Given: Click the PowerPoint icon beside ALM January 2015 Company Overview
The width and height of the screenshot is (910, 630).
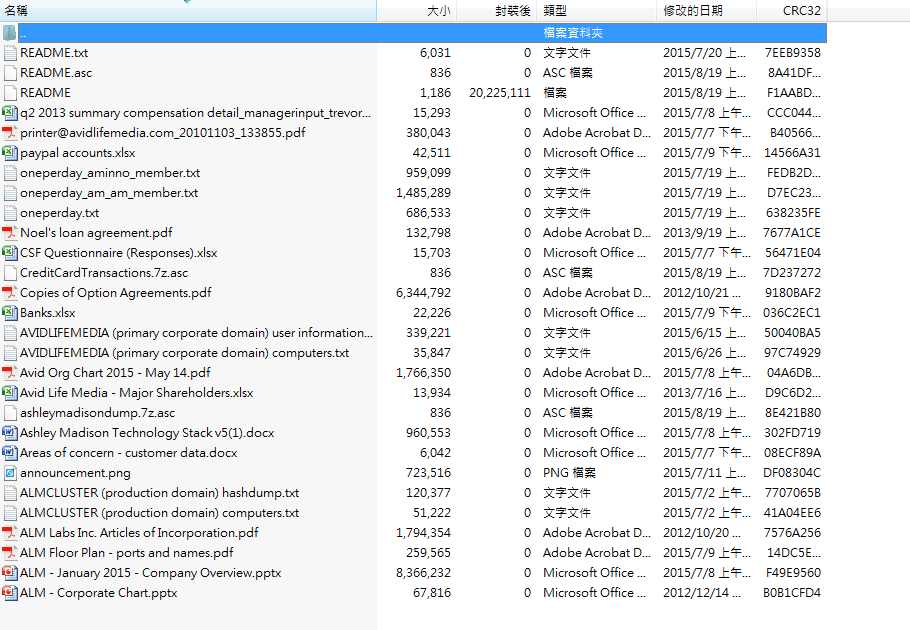Looking at the screenshot, I should 10,573.
